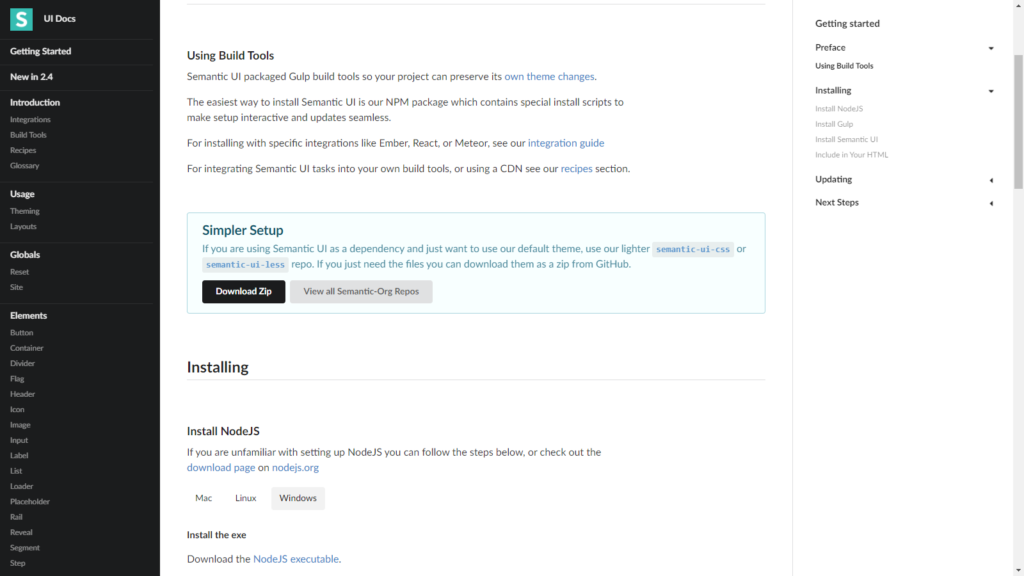Jump to Using Build Tools in outline
This screenshot has height=576, width=1024.
(x=844, y=66)
